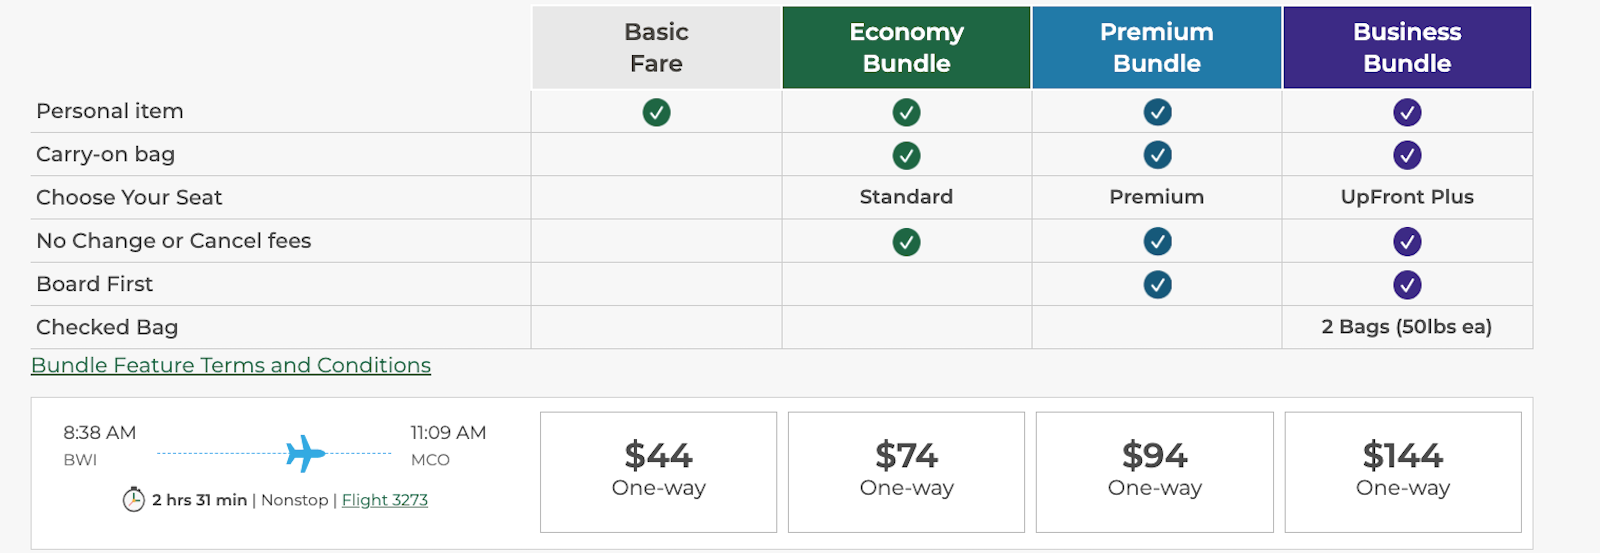Viewport: 1600px width, 553px height.
Task: Choose the $74 one-way Economy fare
Action: click(906, 471)
